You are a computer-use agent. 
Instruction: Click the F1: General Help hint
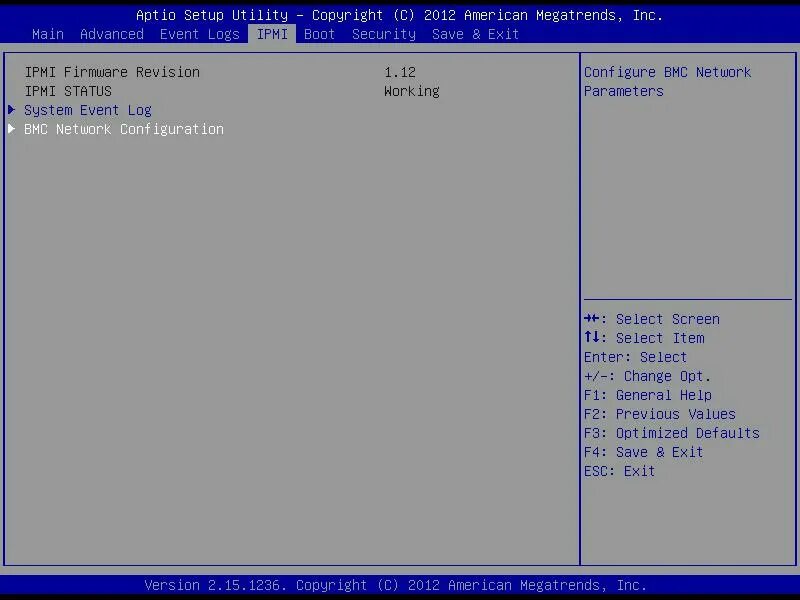pyautogui.click(x=647, y=395)
